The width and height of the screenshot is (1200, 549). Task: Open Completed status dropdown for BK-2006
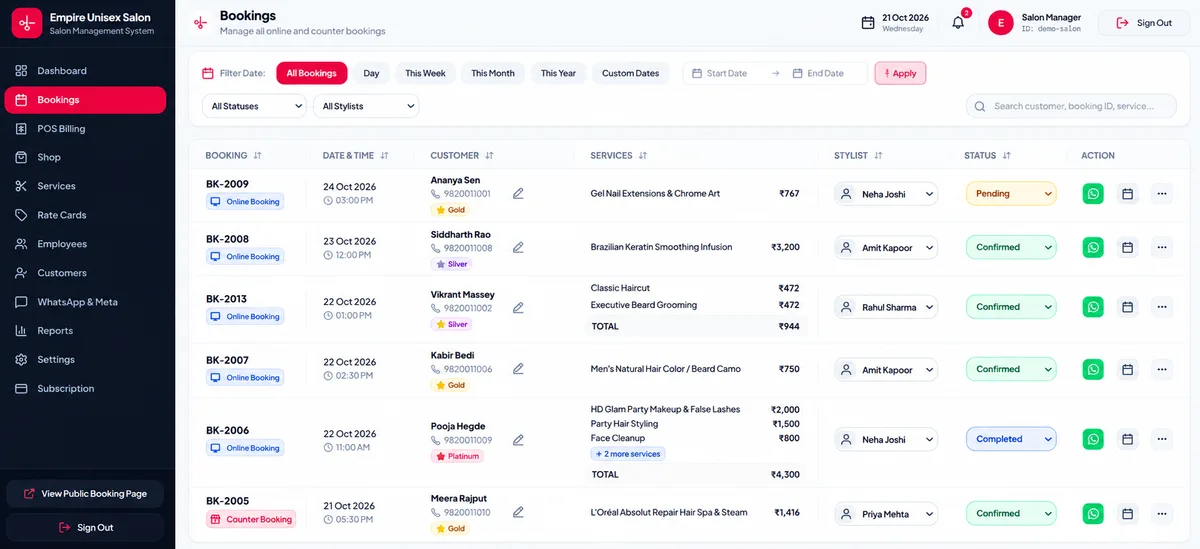pos(1011,439)
